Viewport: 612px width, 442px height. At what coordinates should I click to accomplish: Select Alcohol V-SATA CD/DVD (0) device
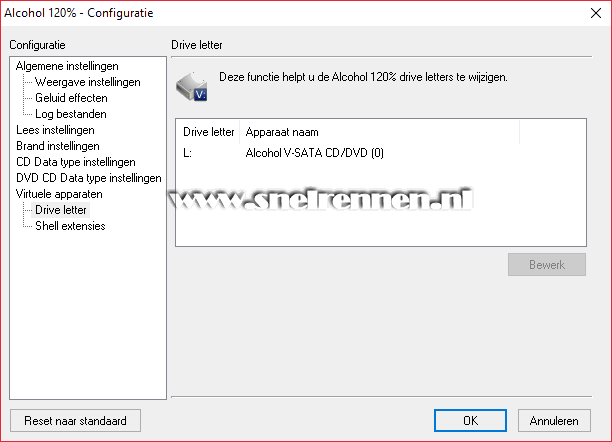(x=315, y=153)
